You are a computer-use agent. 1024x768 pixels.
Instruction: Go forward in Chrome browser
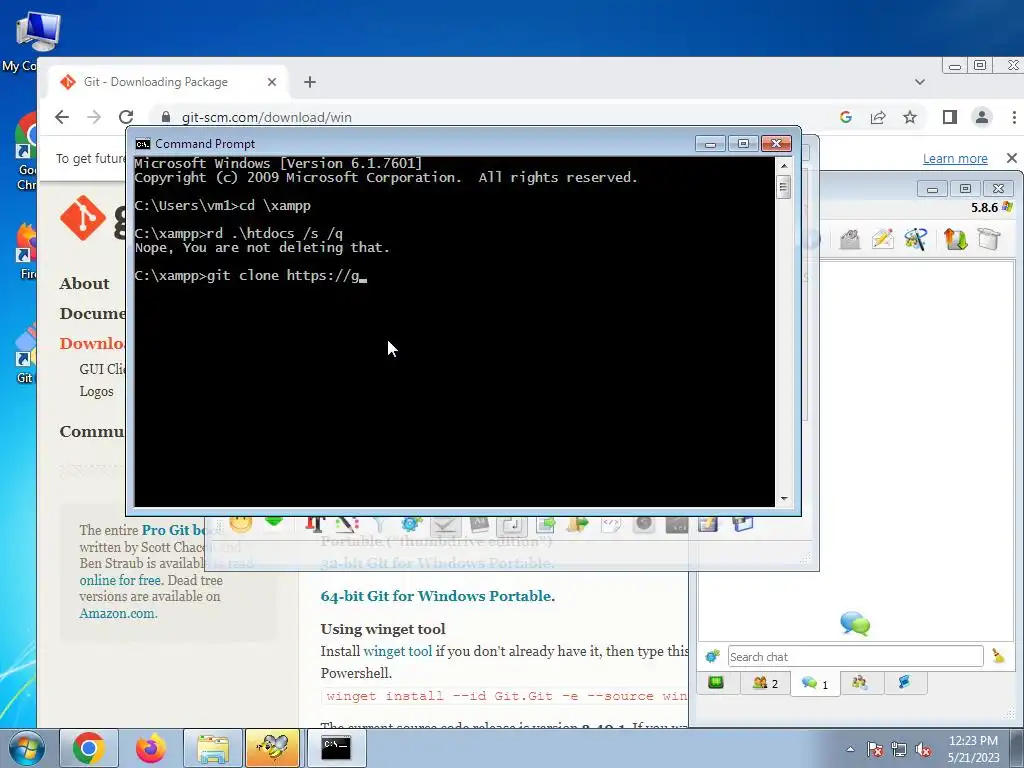point(94,117)
